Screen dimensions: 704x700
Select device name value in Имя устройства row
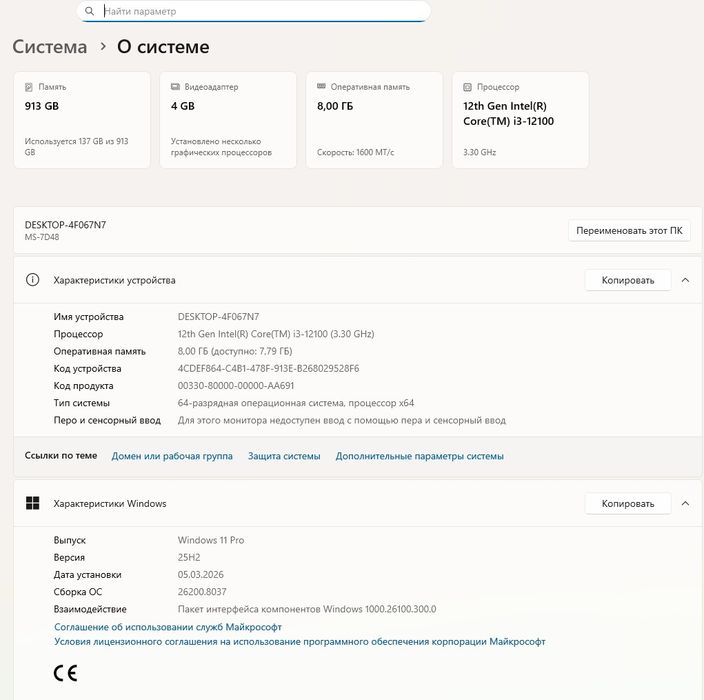219,317
